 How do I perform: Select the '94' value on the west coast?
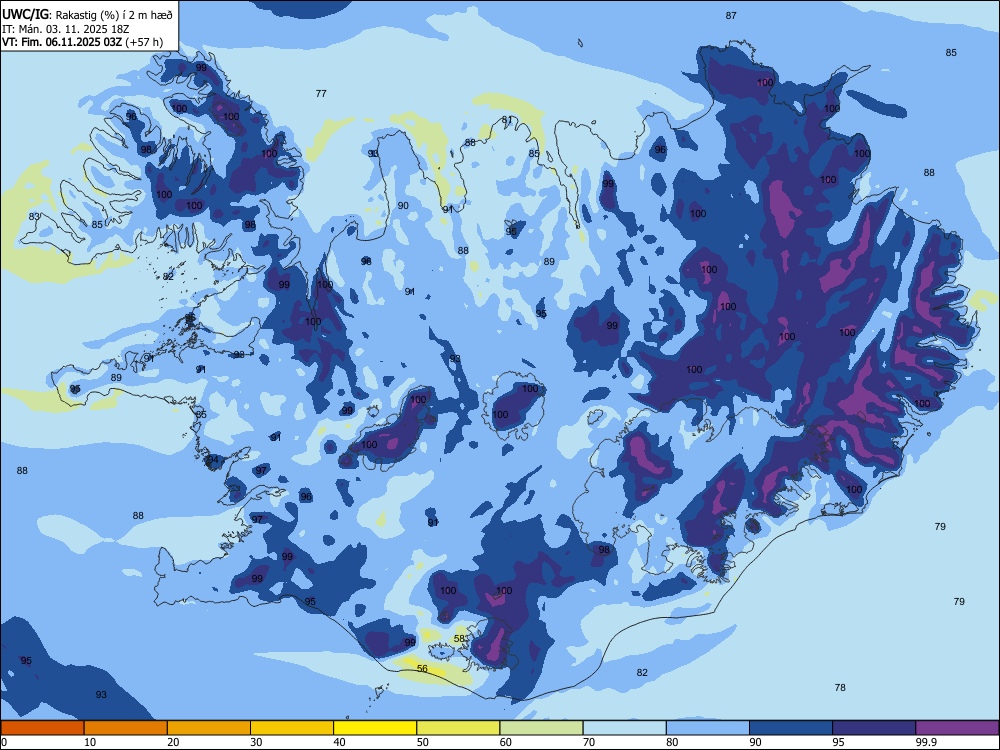[214, 460]
